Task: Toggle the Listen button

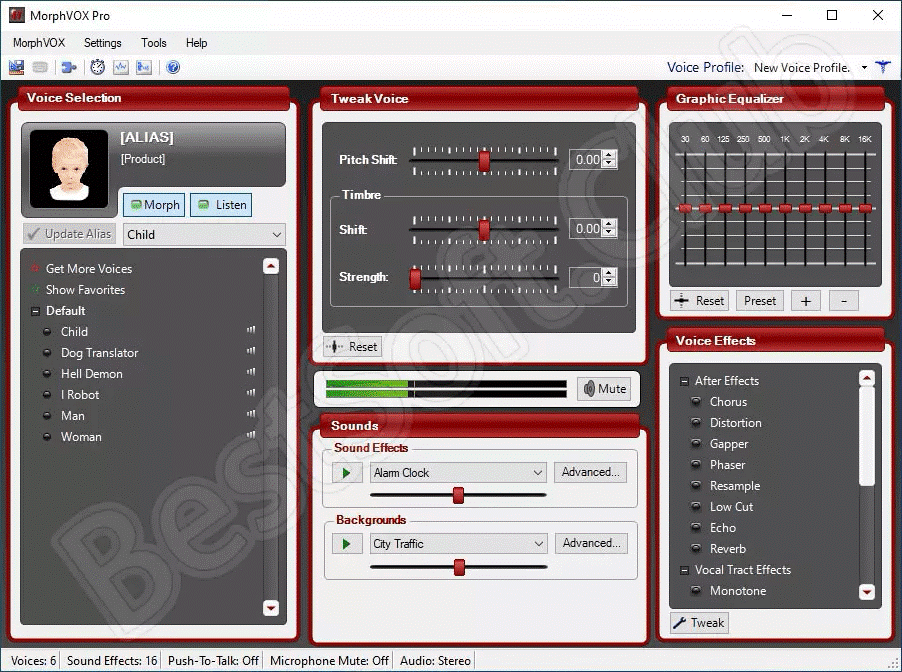Action: (221, 204)
